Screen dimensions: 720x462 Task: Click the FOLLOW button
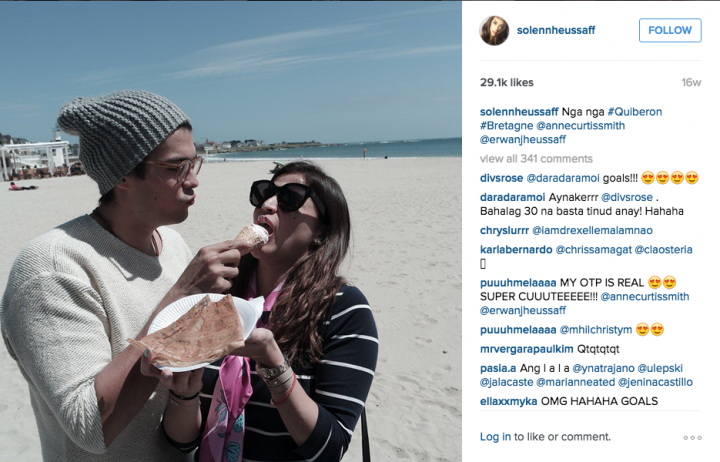tap(670, 30)
